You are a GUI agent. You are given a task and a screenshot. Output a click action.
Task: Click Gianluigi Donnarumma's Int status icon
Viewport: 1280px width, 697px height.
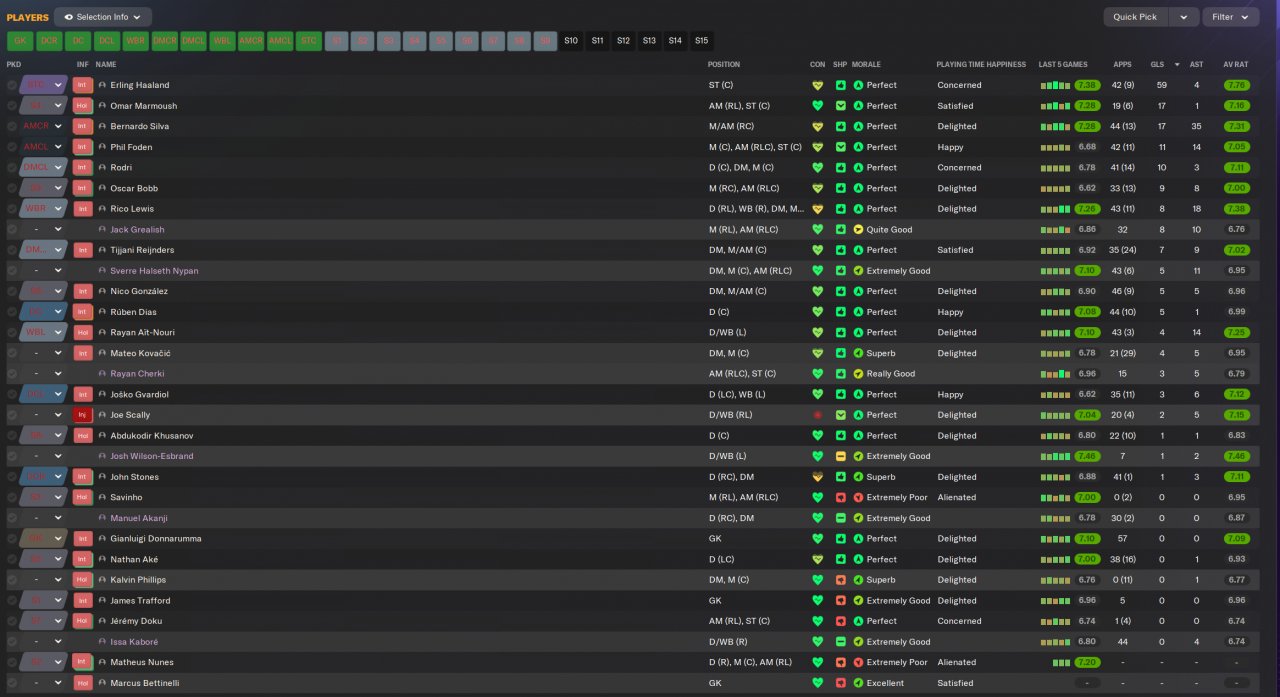click(82, 538)
